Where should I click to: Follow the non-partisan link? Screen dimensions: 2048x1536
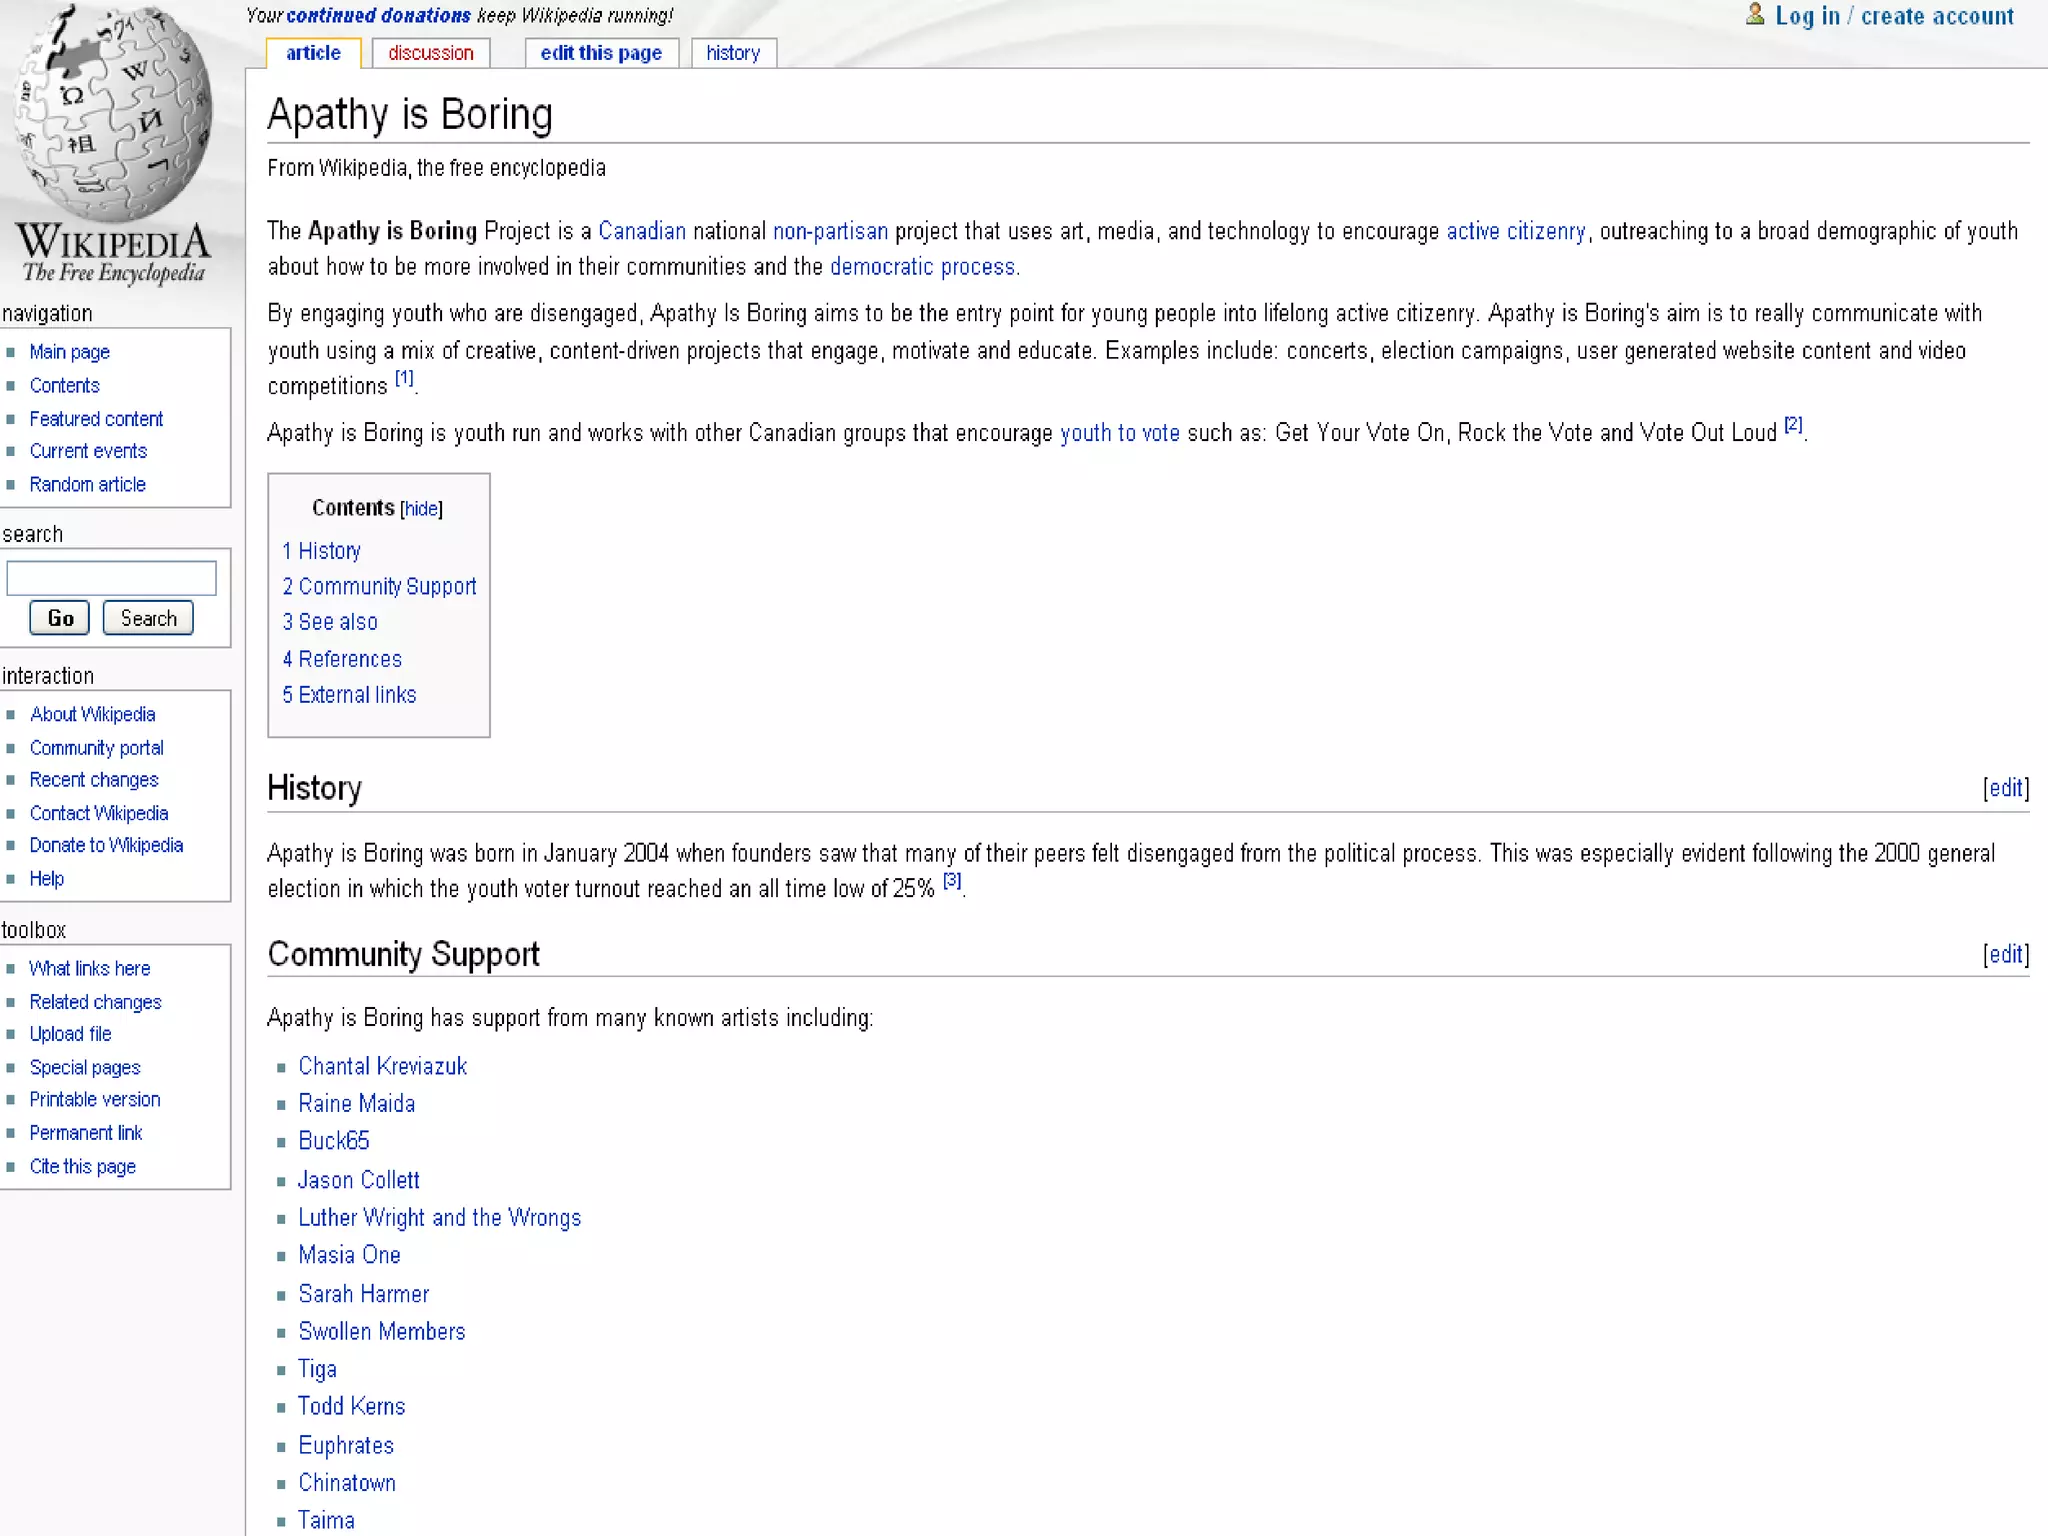829,231
